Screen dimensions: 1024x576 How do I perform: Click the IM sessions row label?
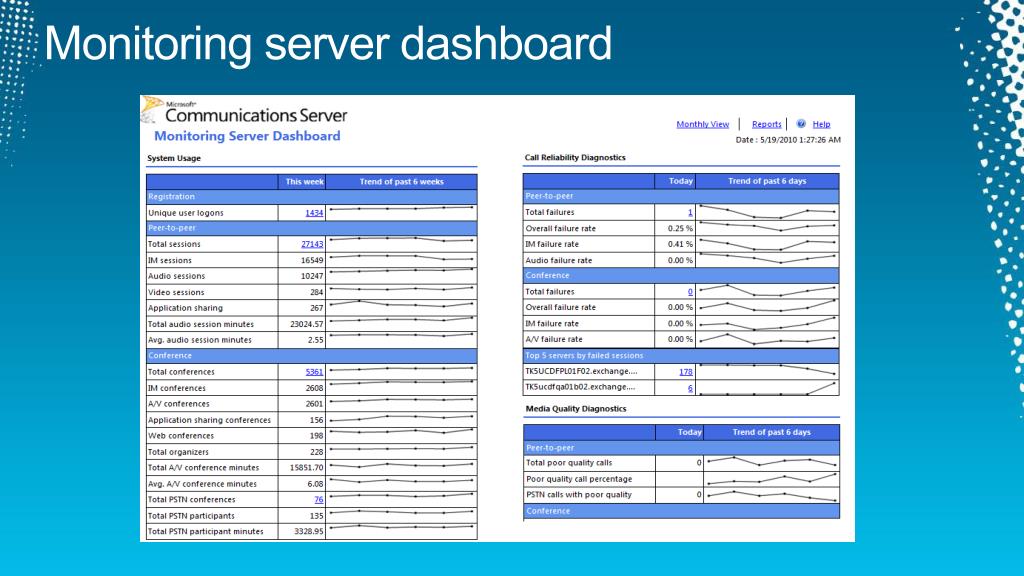[170, 260]
